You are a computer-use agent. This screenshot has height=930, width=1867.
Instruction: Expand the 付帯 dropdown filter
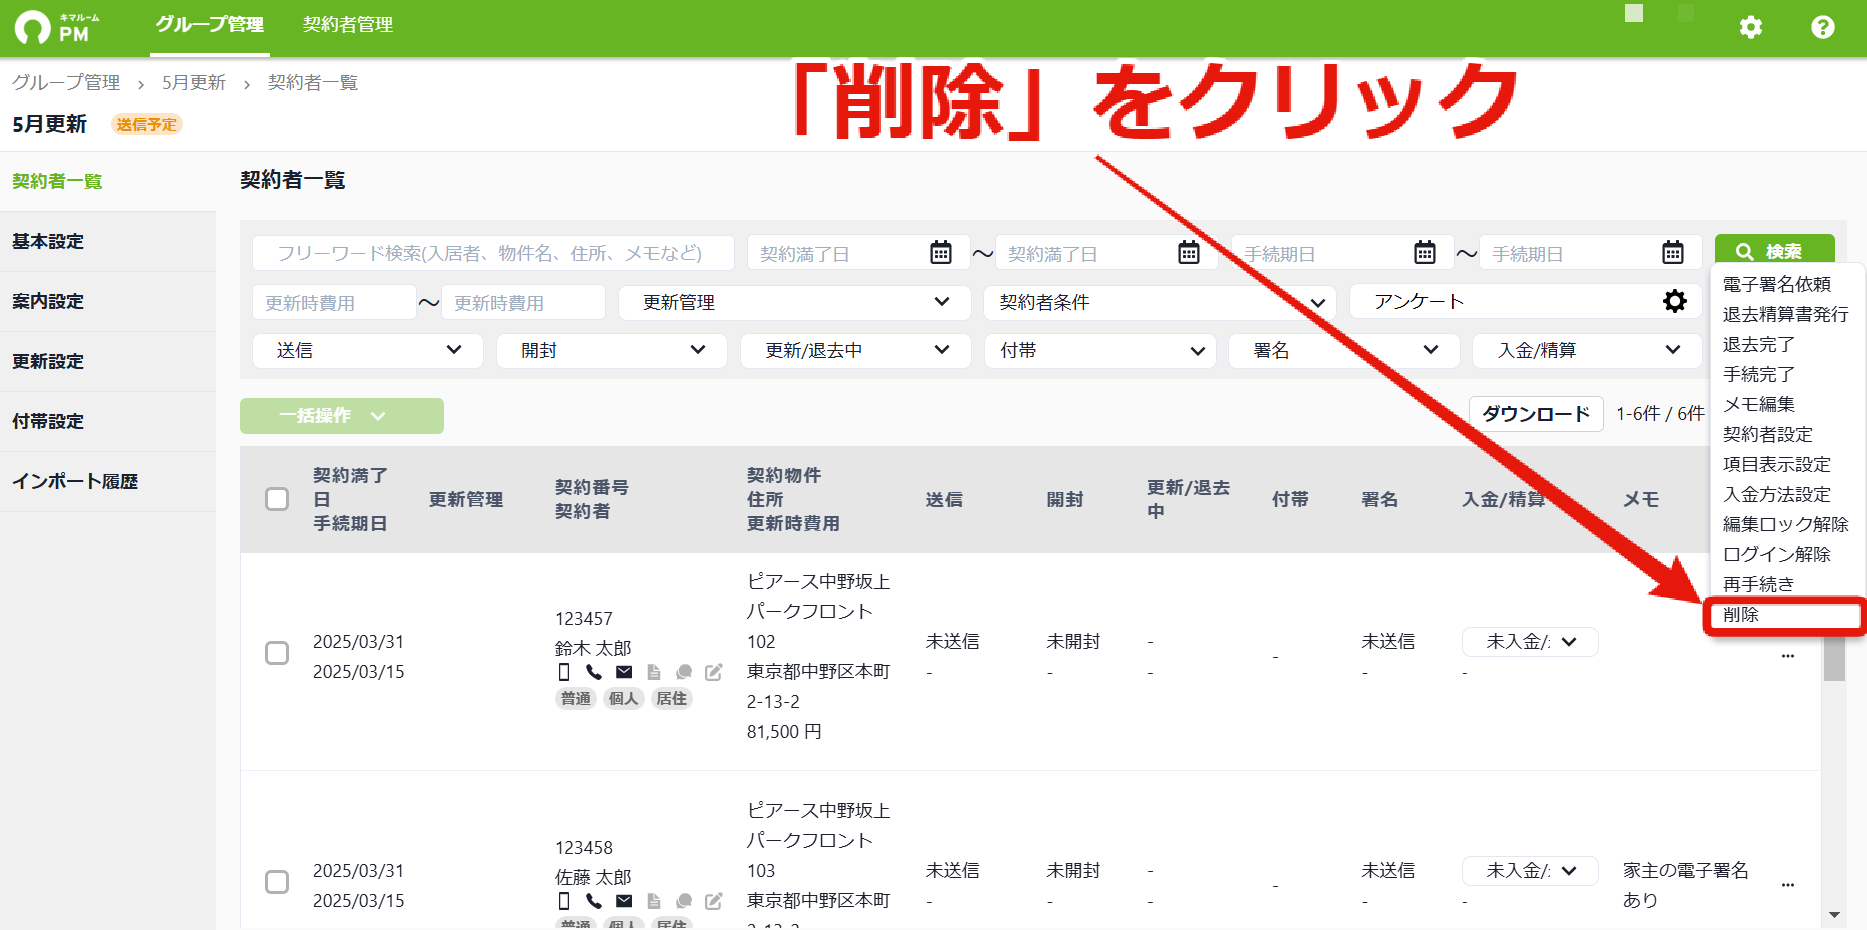1100,350
